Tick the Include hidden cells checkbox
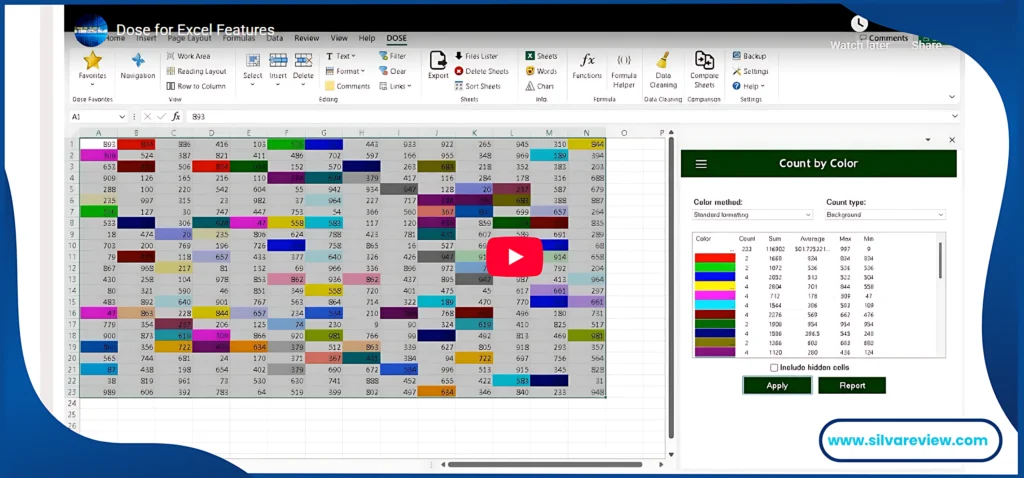 pos(774,368)
